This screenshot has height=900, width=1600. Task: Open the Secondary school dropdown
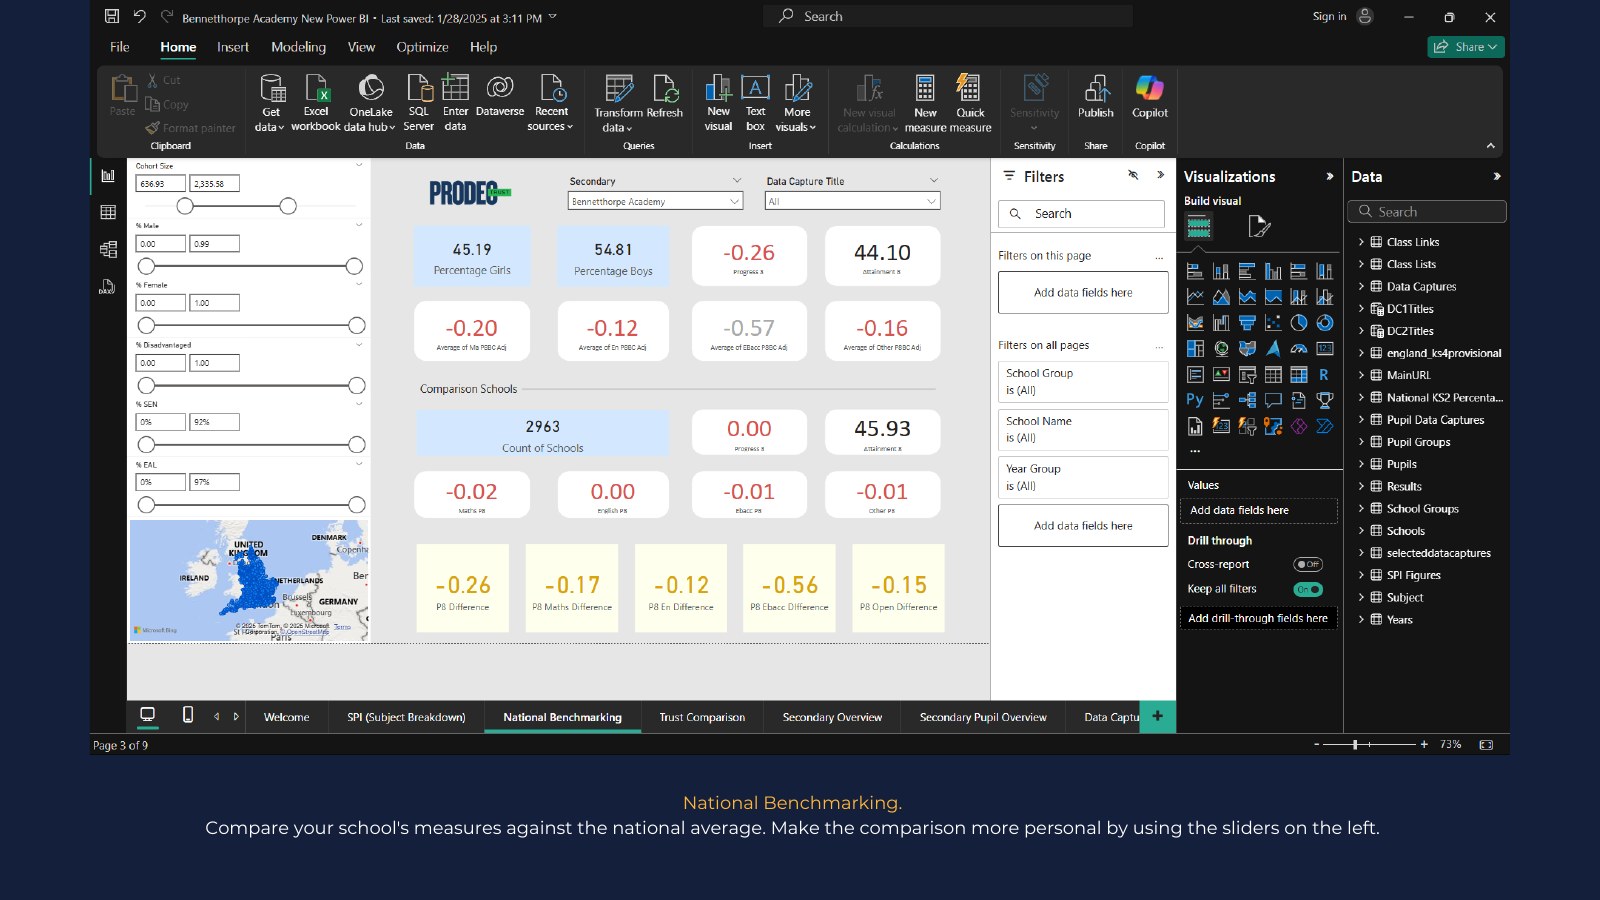click(655, 201)
